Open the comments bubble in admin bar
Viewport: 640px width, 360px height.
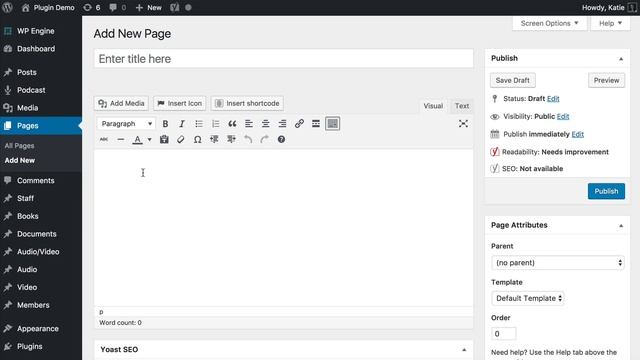[118, 7]
